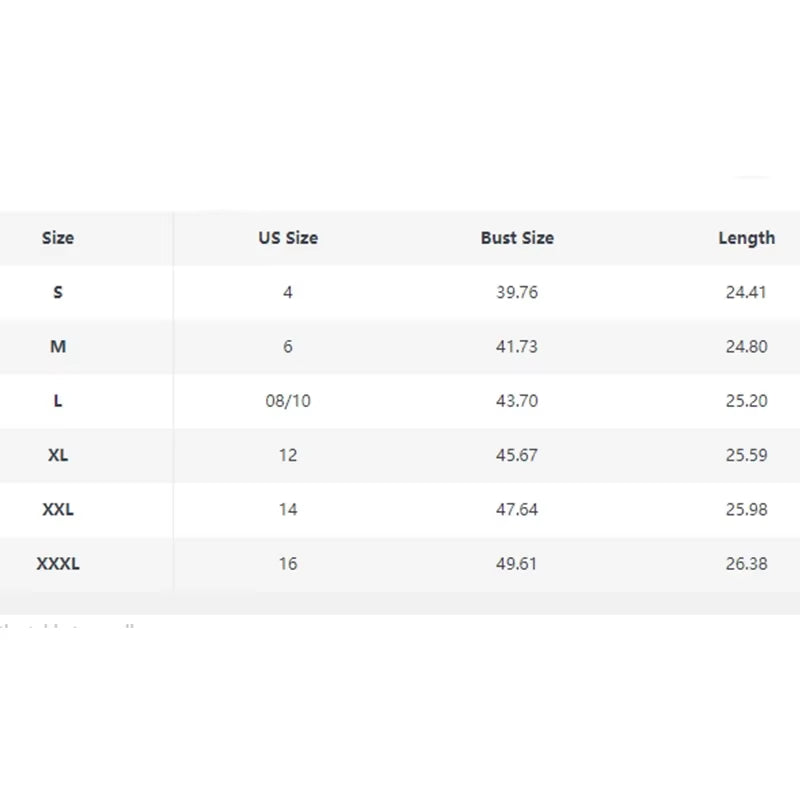This screenshot has width=800, height=800.
Task: Click the 08/10 US size cell
Action: point(288,401)
